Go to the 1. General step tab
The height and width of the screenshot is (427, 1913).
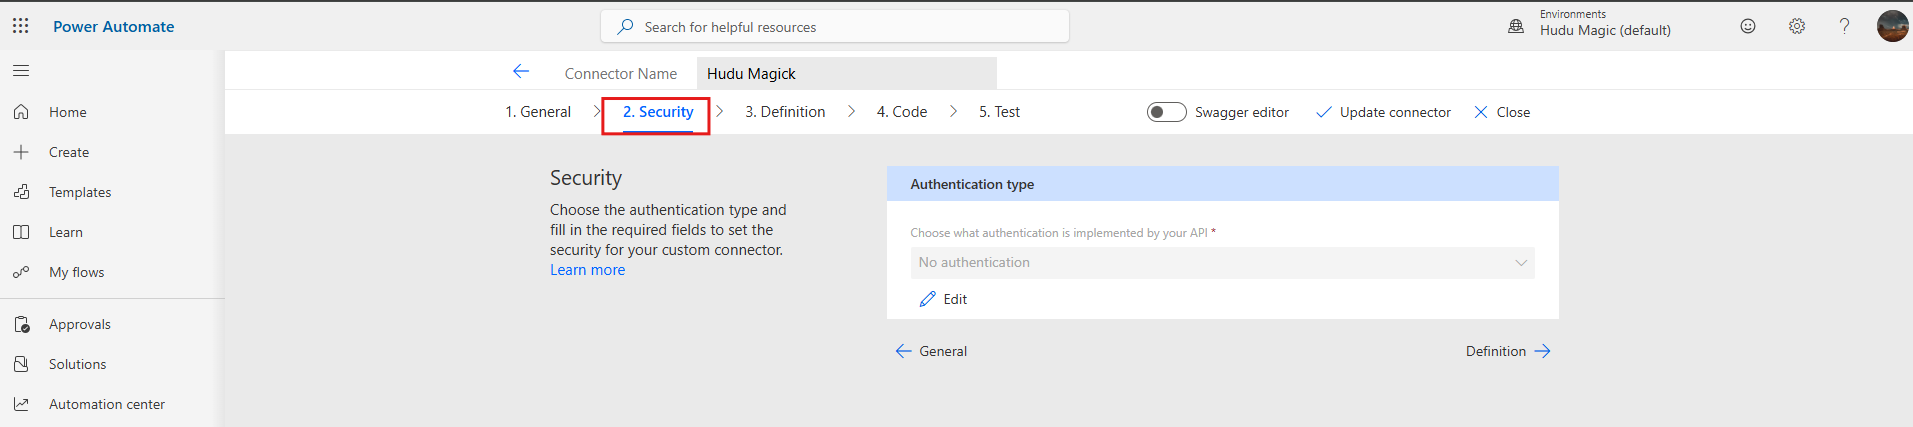[x=538, y=112]
